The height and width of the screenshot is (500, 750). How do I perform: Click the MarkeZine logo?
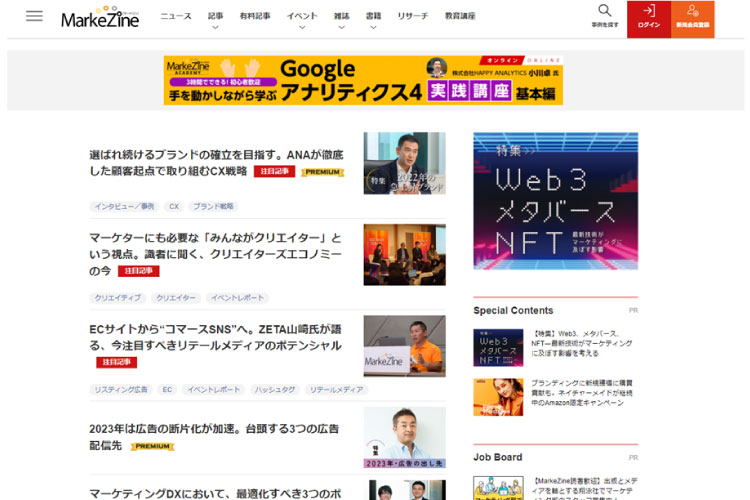click(x=100, y=18)
